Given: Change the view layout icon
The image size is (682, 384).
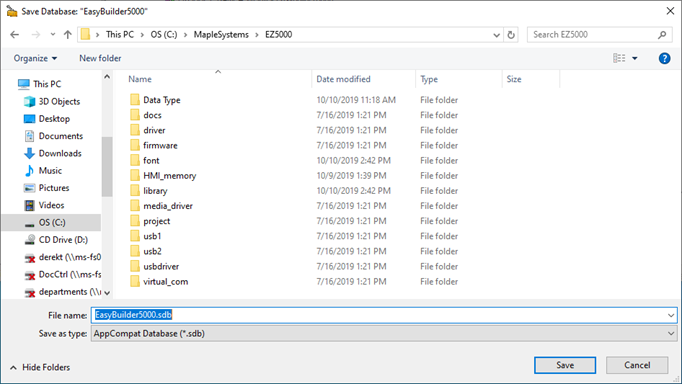Looking at the screenshot, I should tap(619, 58).
